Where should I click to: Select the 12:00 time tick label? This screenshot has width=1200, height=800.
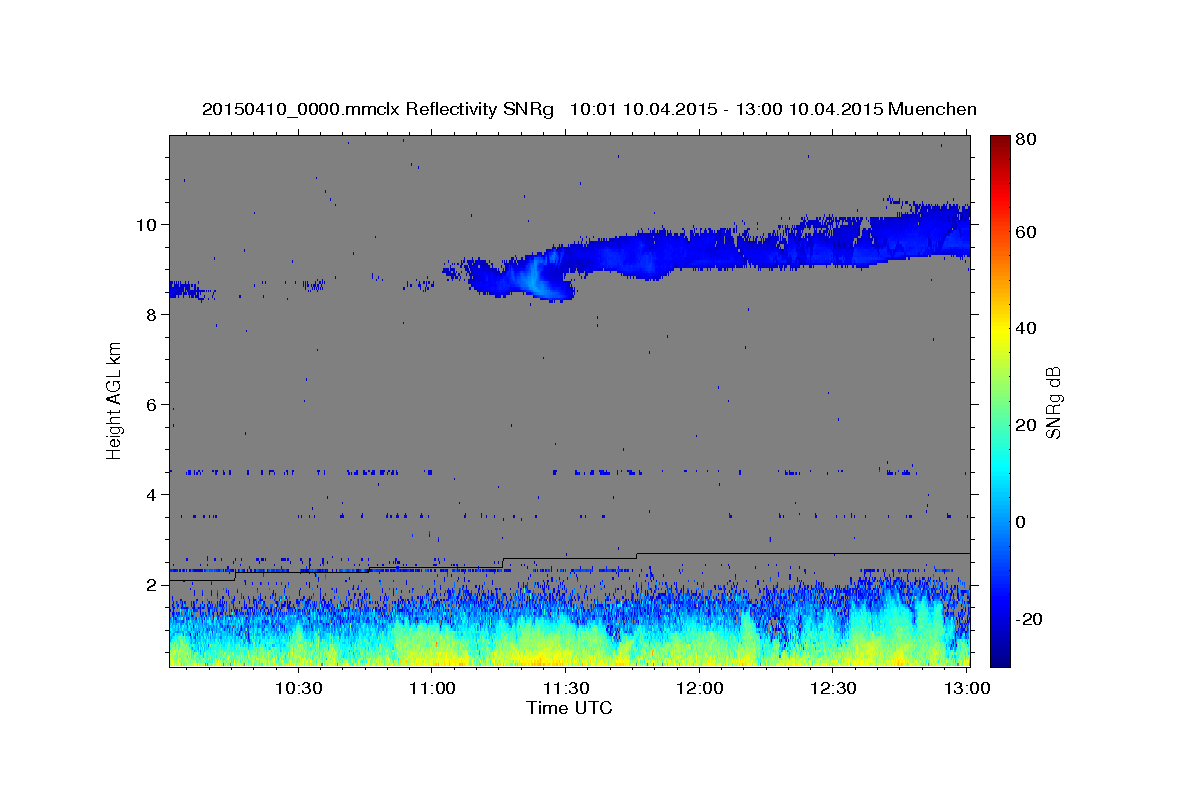699,688
